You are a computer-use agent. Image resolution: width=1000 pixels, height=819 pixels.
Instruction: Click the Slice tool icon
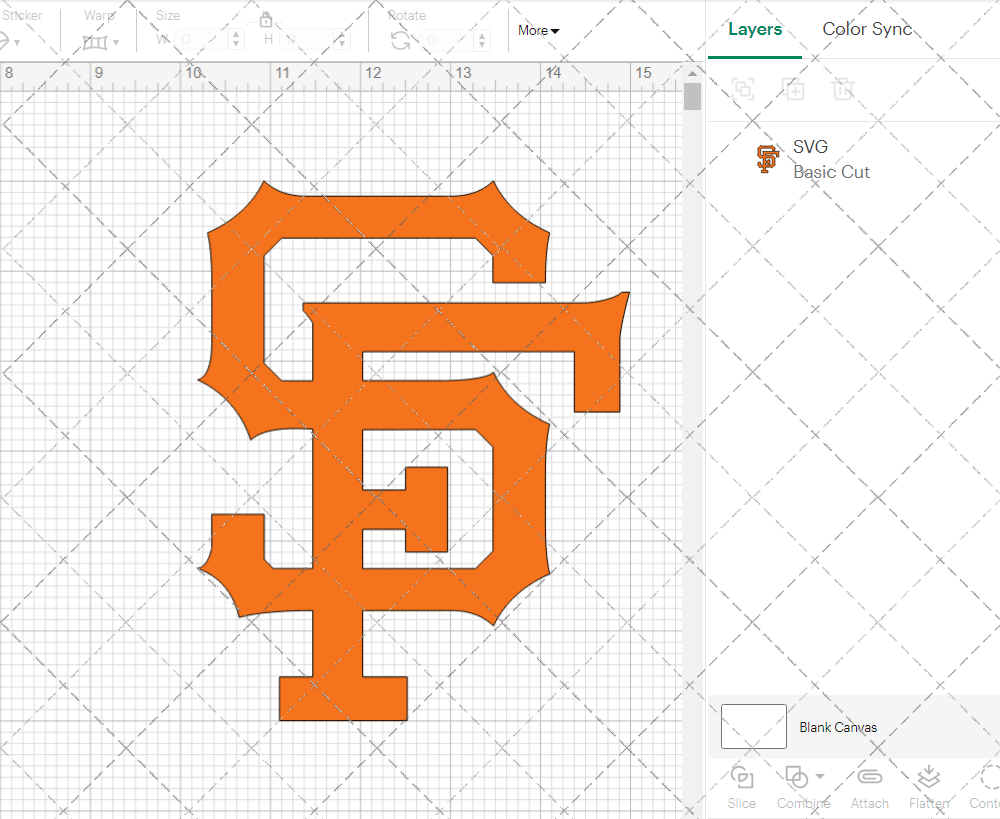pyautogui.click(x=742, y=777)
